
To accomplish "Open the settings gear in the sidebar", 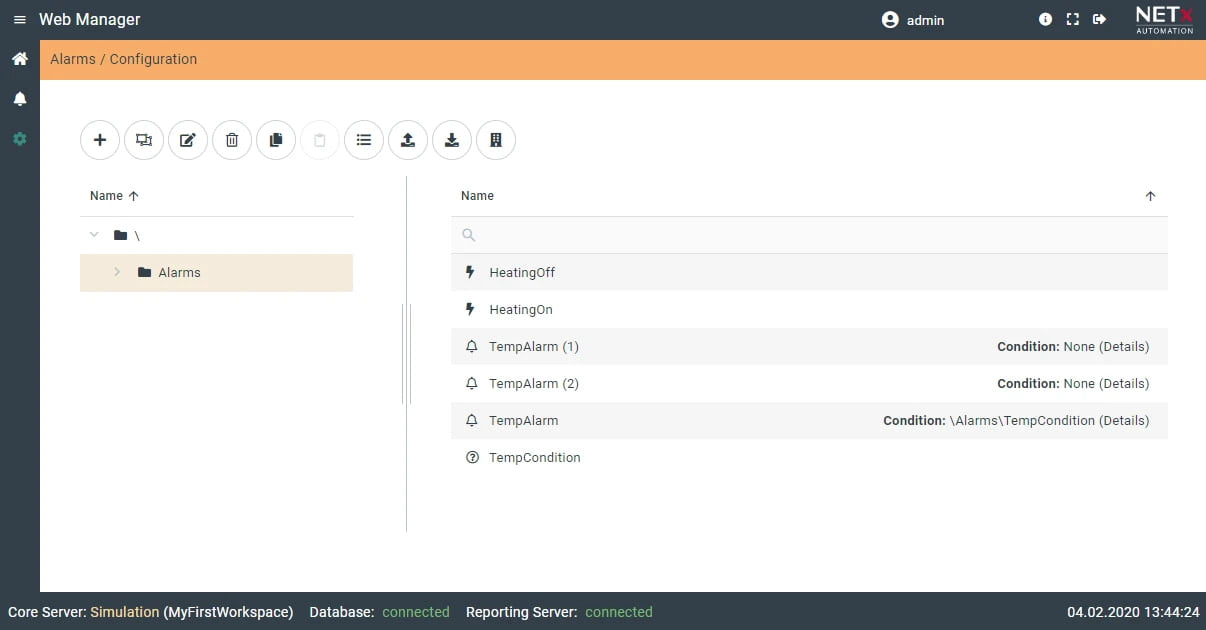I will pos(20,139).
